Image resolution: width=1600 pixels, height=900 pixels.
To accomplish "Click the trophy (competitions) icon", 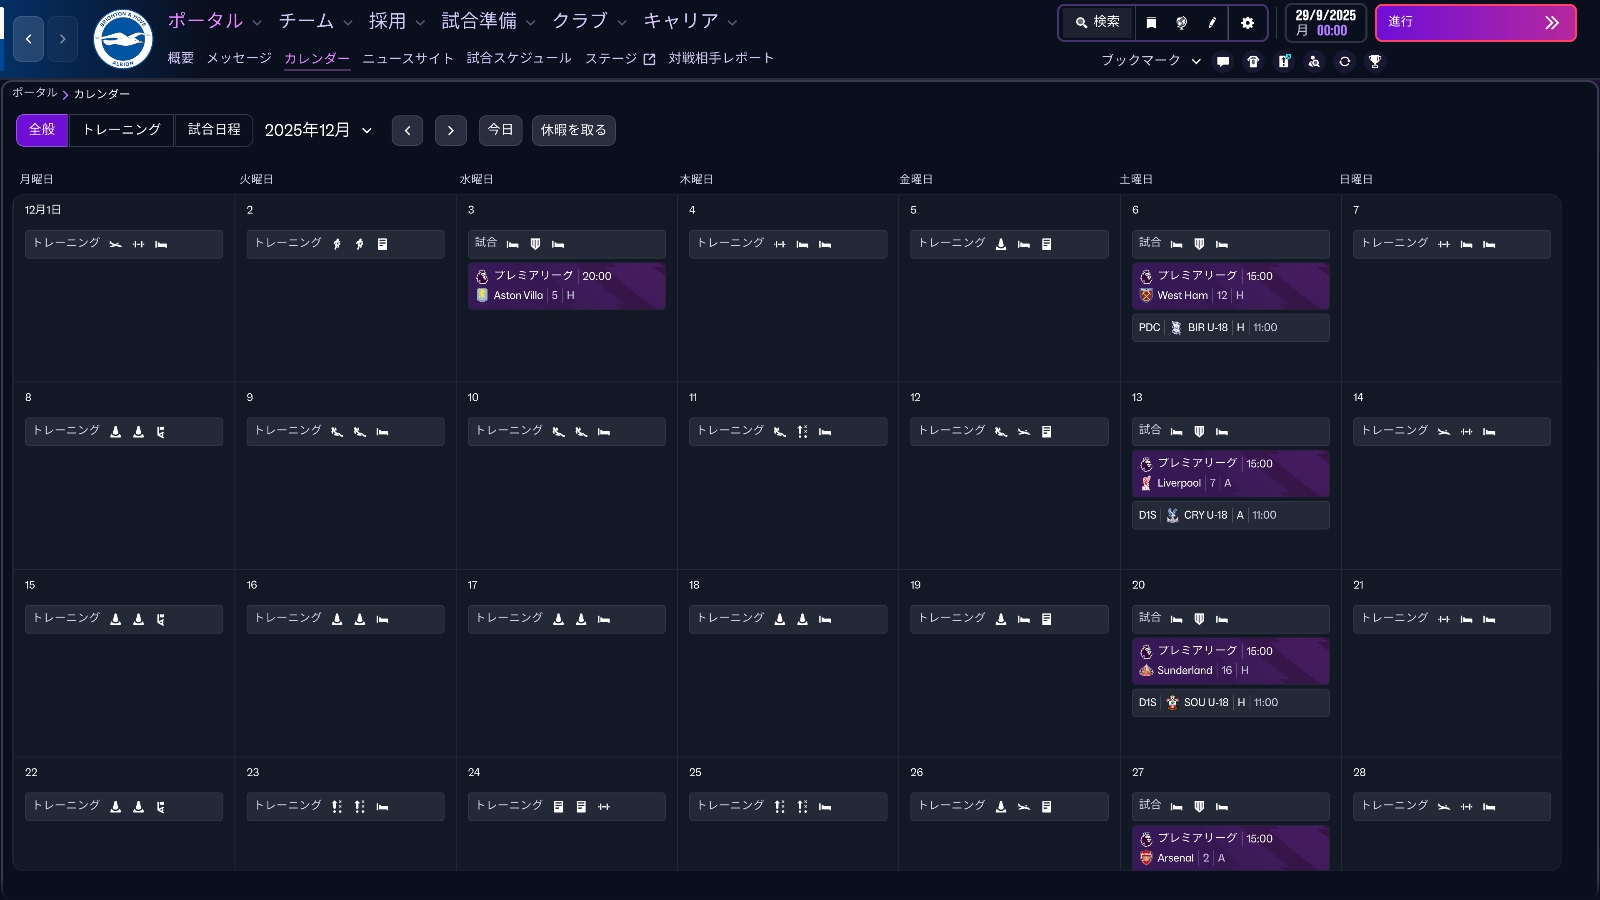I will click(1376, 61).
